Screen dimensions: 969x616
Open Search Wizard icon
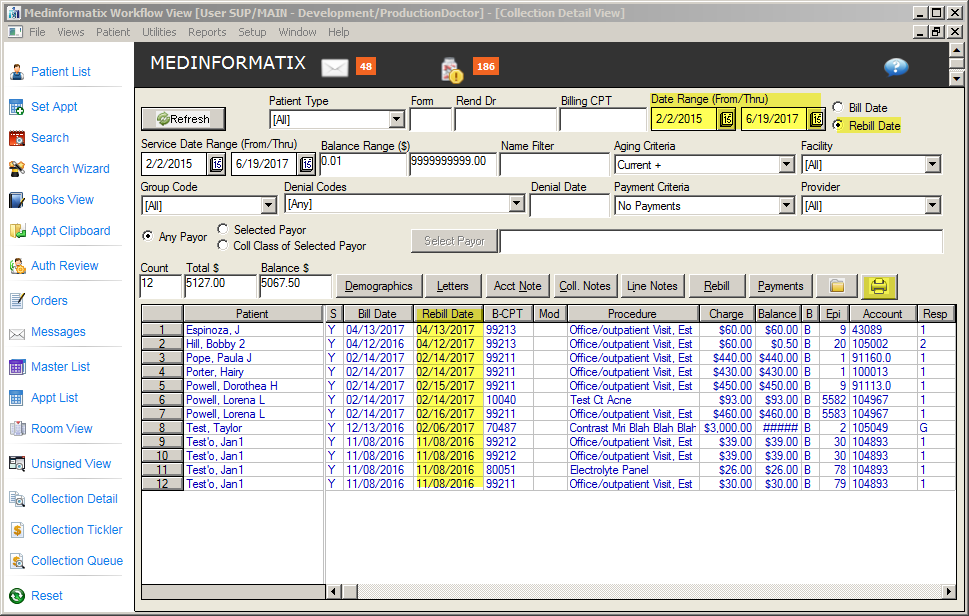17,169
